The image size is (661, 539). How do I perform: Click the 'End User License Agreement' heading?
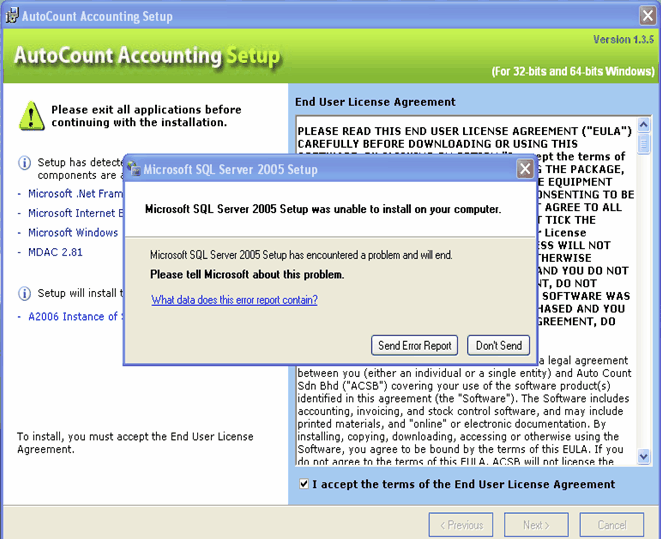point(375,102)
